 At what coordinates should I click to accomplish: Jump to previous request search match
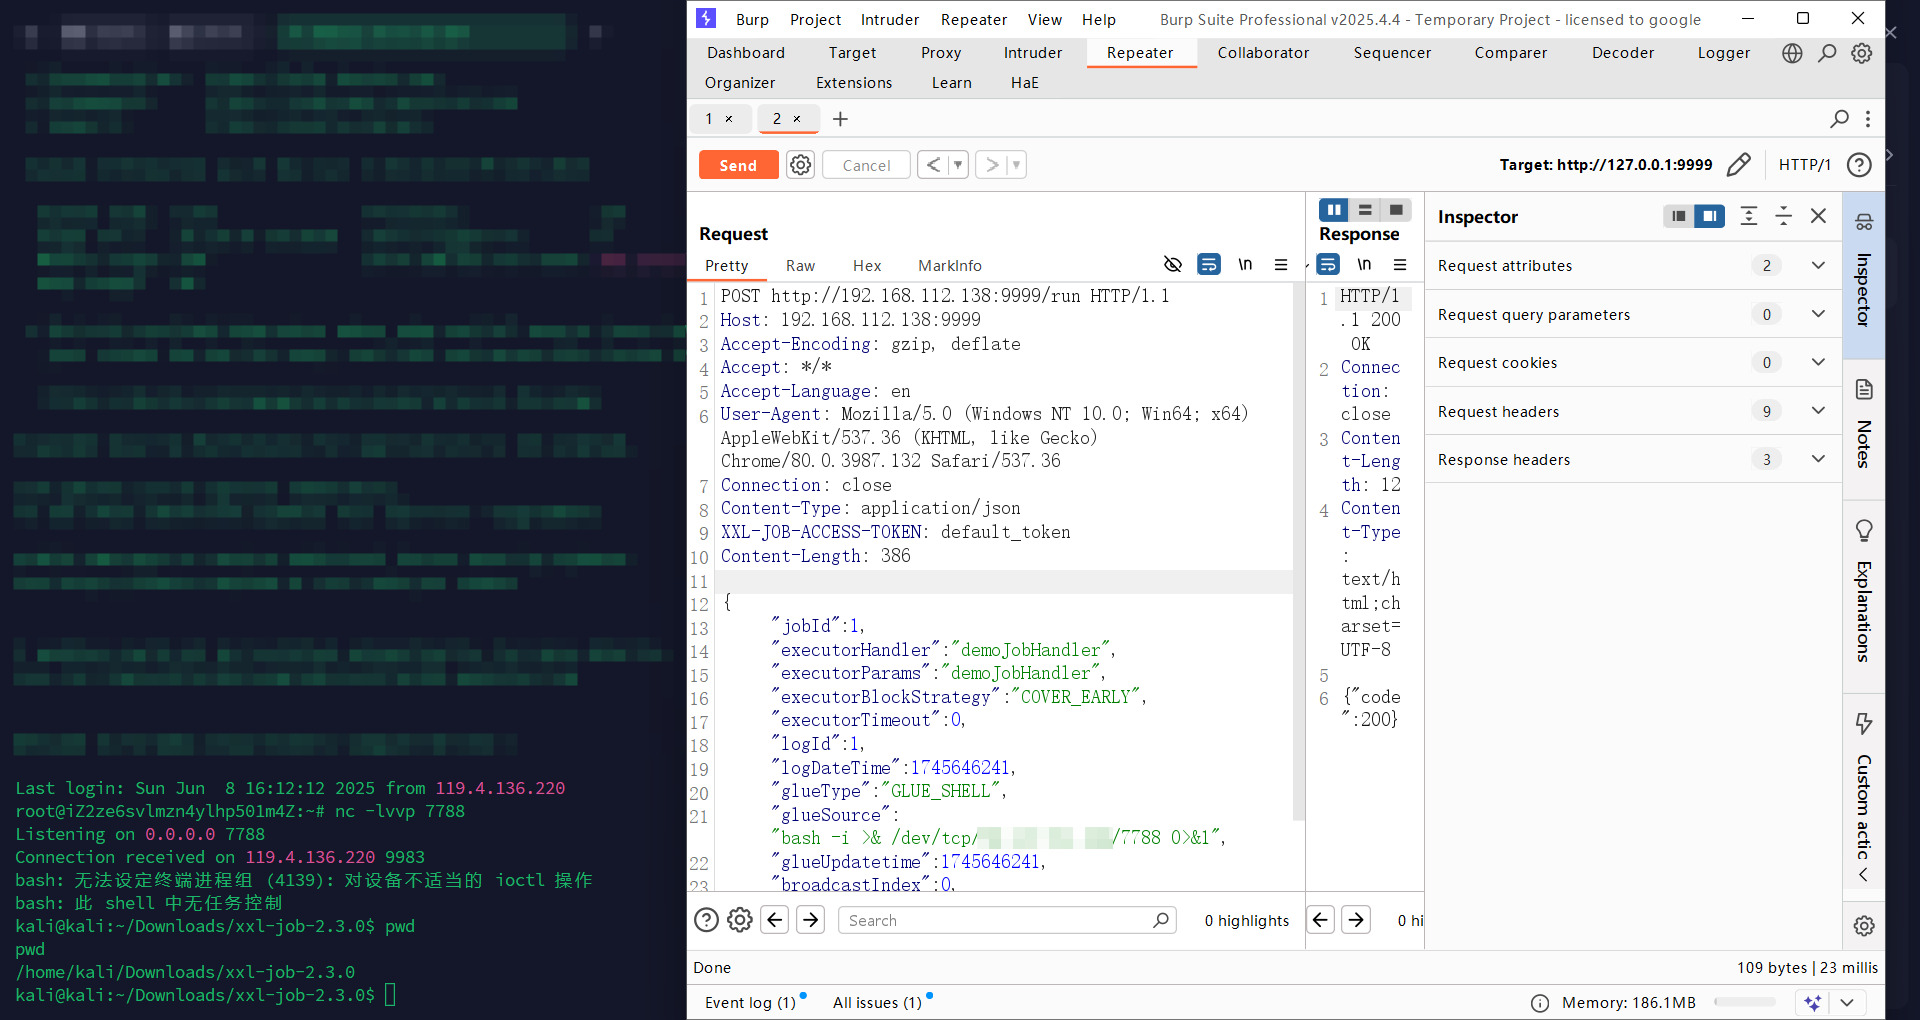coord(775,920)
